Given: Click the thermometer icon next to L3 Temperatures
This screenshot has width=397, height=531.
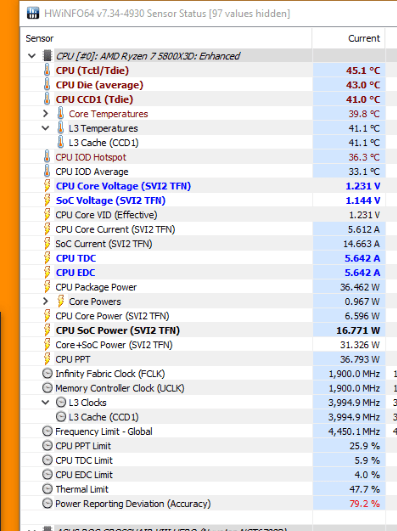Looking at the screenshot, I should (60, 128).
